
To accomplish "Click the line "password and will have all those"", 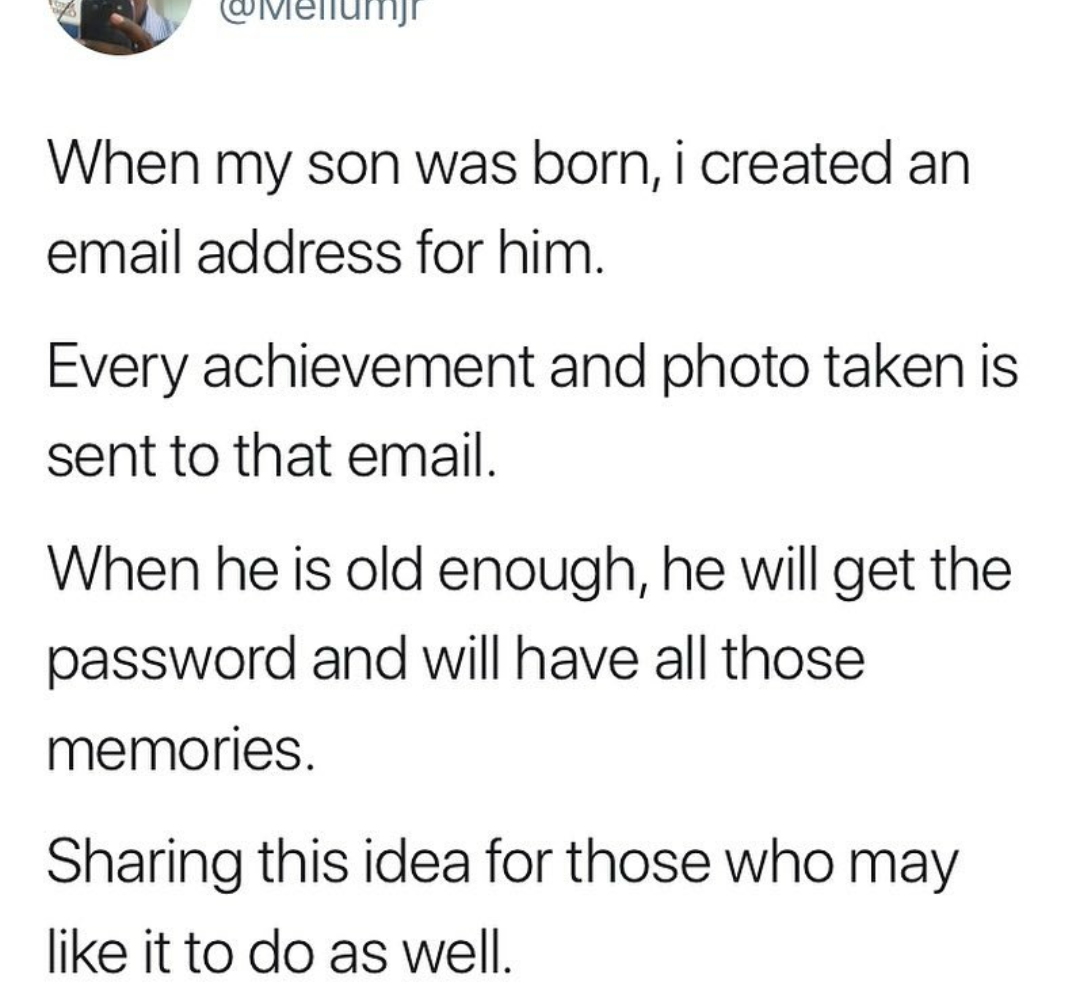I will click(455, 661).
